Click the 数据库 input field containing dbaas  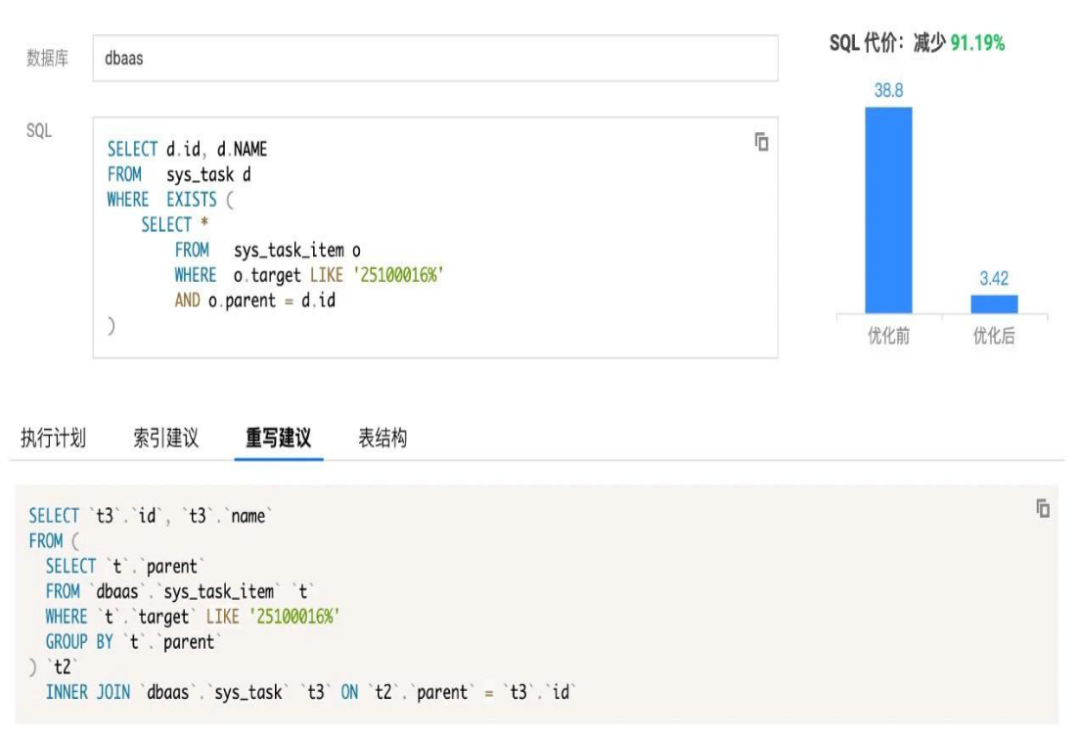(x=435, y=58)
